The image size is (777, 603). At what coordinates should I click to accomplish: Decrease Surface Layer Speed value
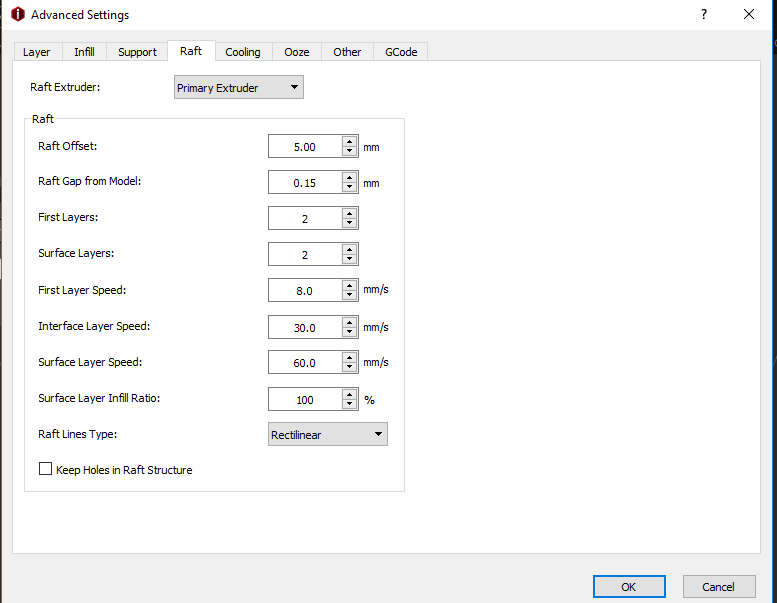pos(350,367)
